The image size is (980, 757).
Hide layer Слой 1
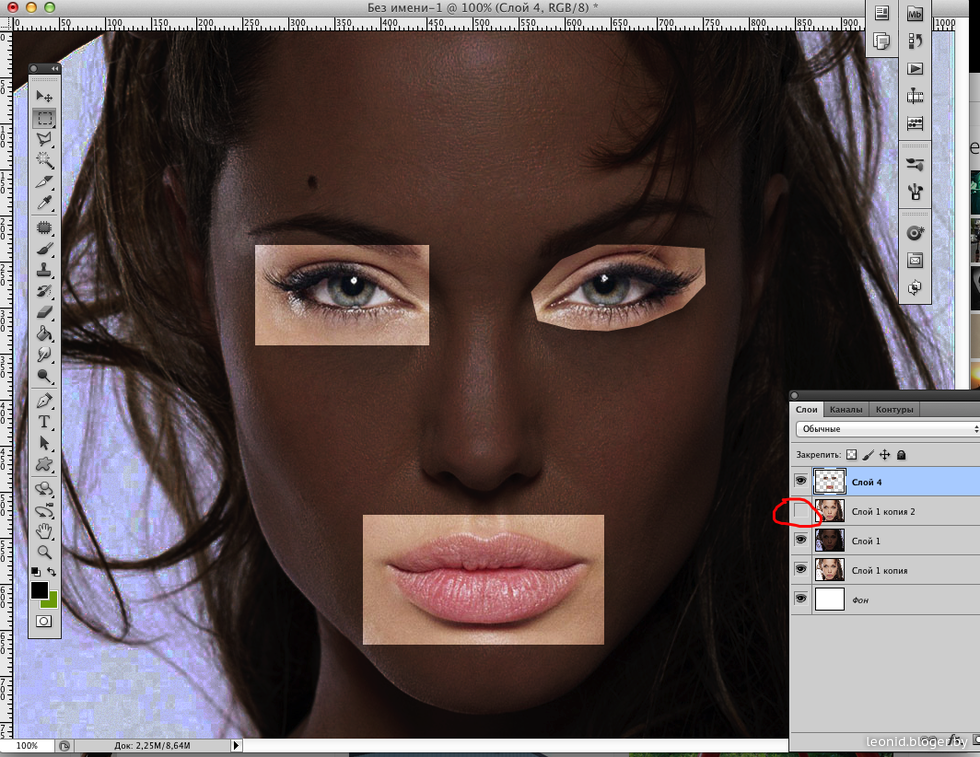801,539
